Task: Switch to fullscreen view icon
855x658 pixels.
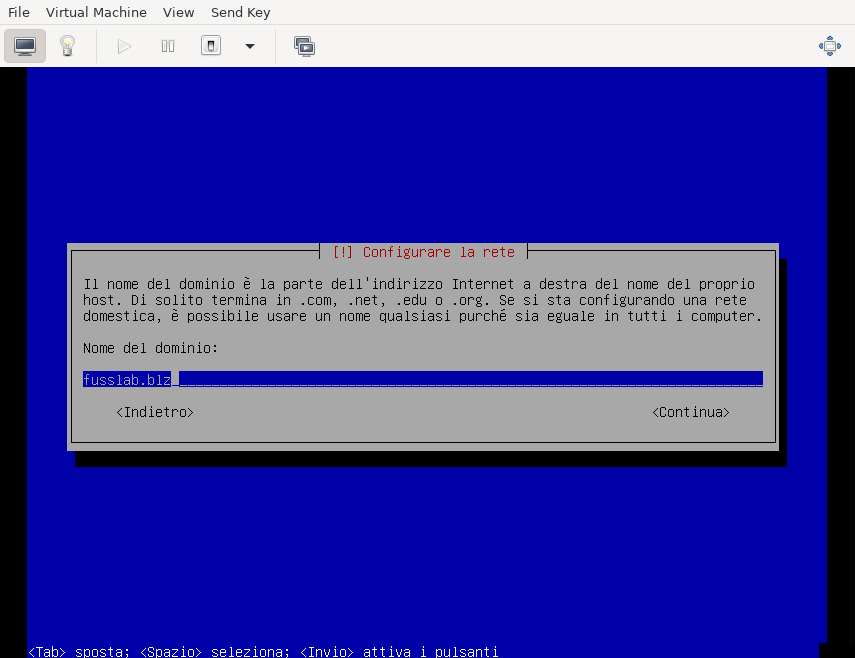Action: tap(829, 46)
